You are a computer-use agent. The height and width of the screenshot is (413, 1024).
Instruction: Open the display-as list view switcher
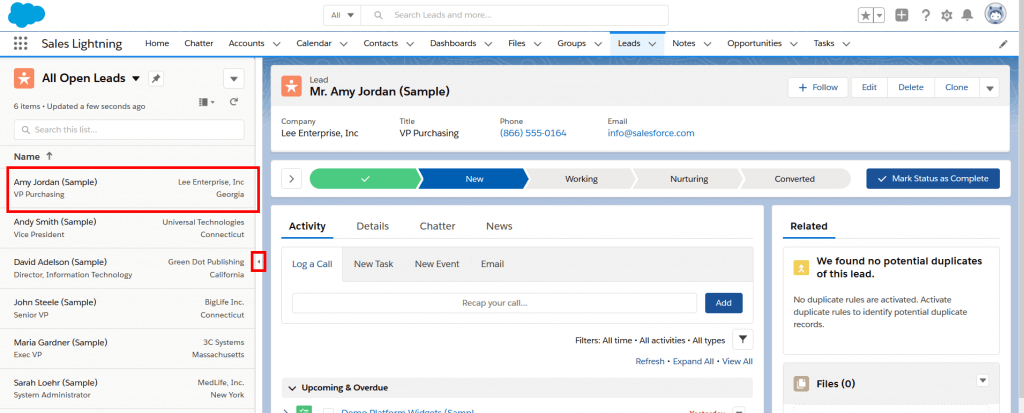(x=206, y=103)
